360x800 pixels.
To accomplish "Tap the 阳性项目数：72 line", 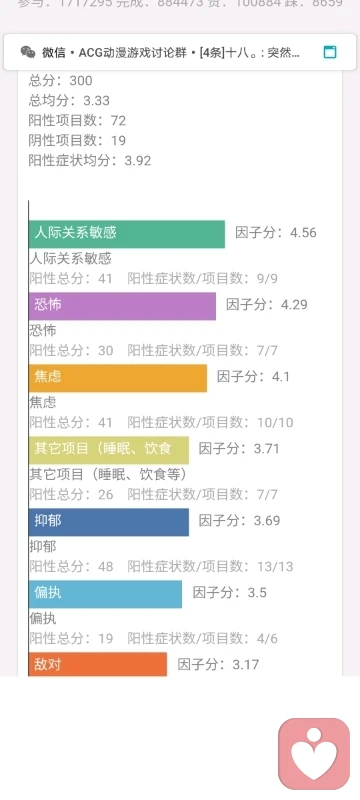I will point(78,120).
